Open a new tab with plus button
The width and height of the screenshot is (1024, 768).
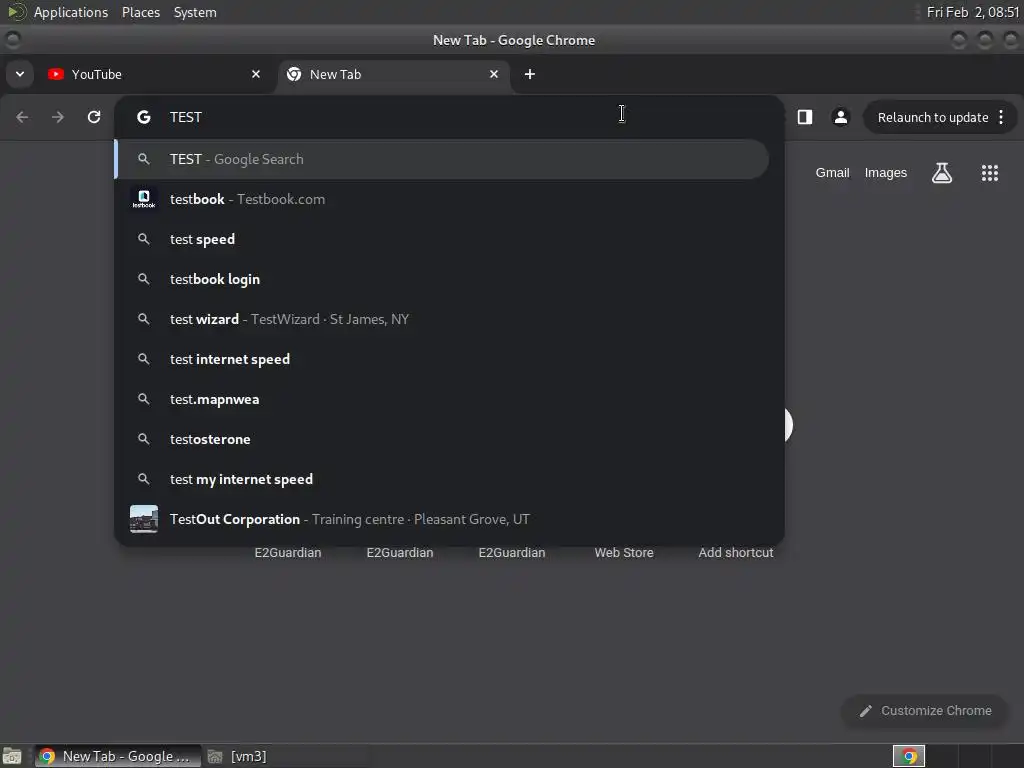tap(530, 74)
